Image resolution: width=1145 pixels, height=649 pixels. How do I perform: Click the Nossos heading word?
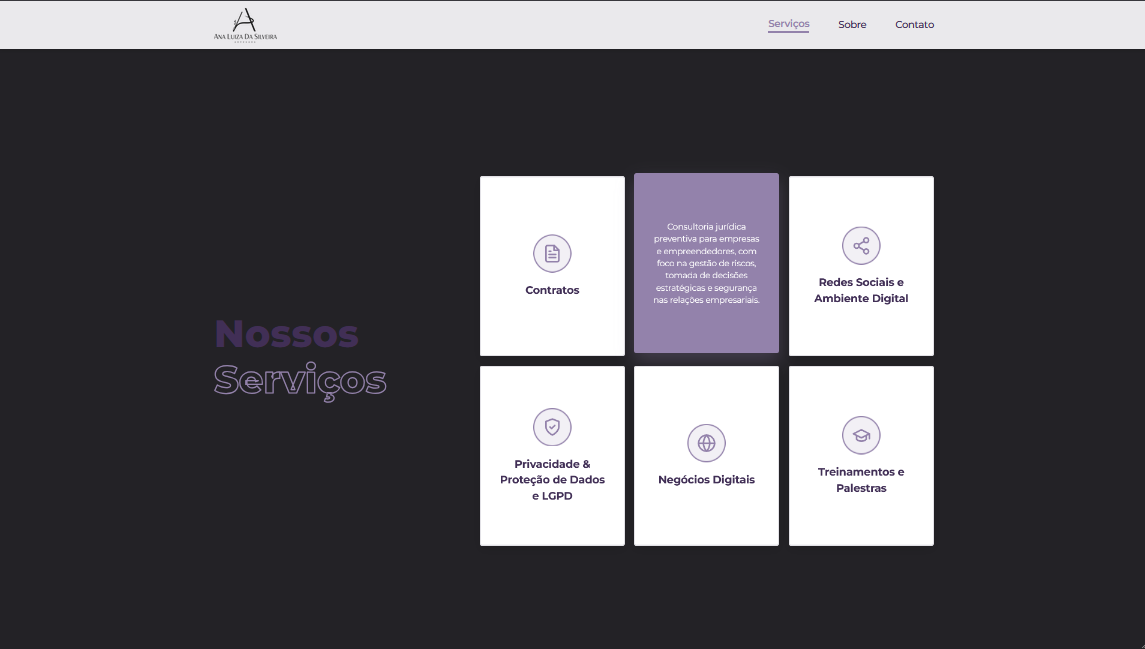coord(286,334)
